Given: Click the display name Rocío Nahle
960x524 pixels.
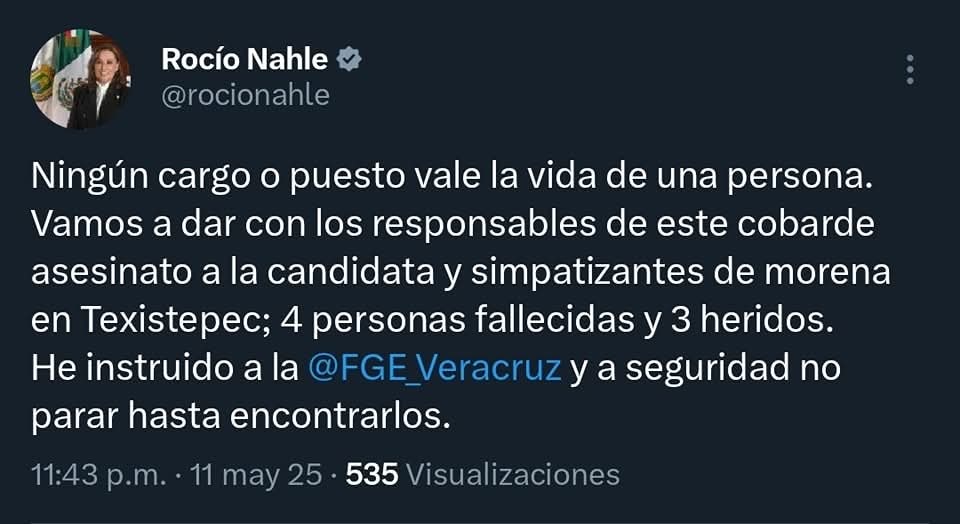Looking at the screenshot, I should point(244,59).
